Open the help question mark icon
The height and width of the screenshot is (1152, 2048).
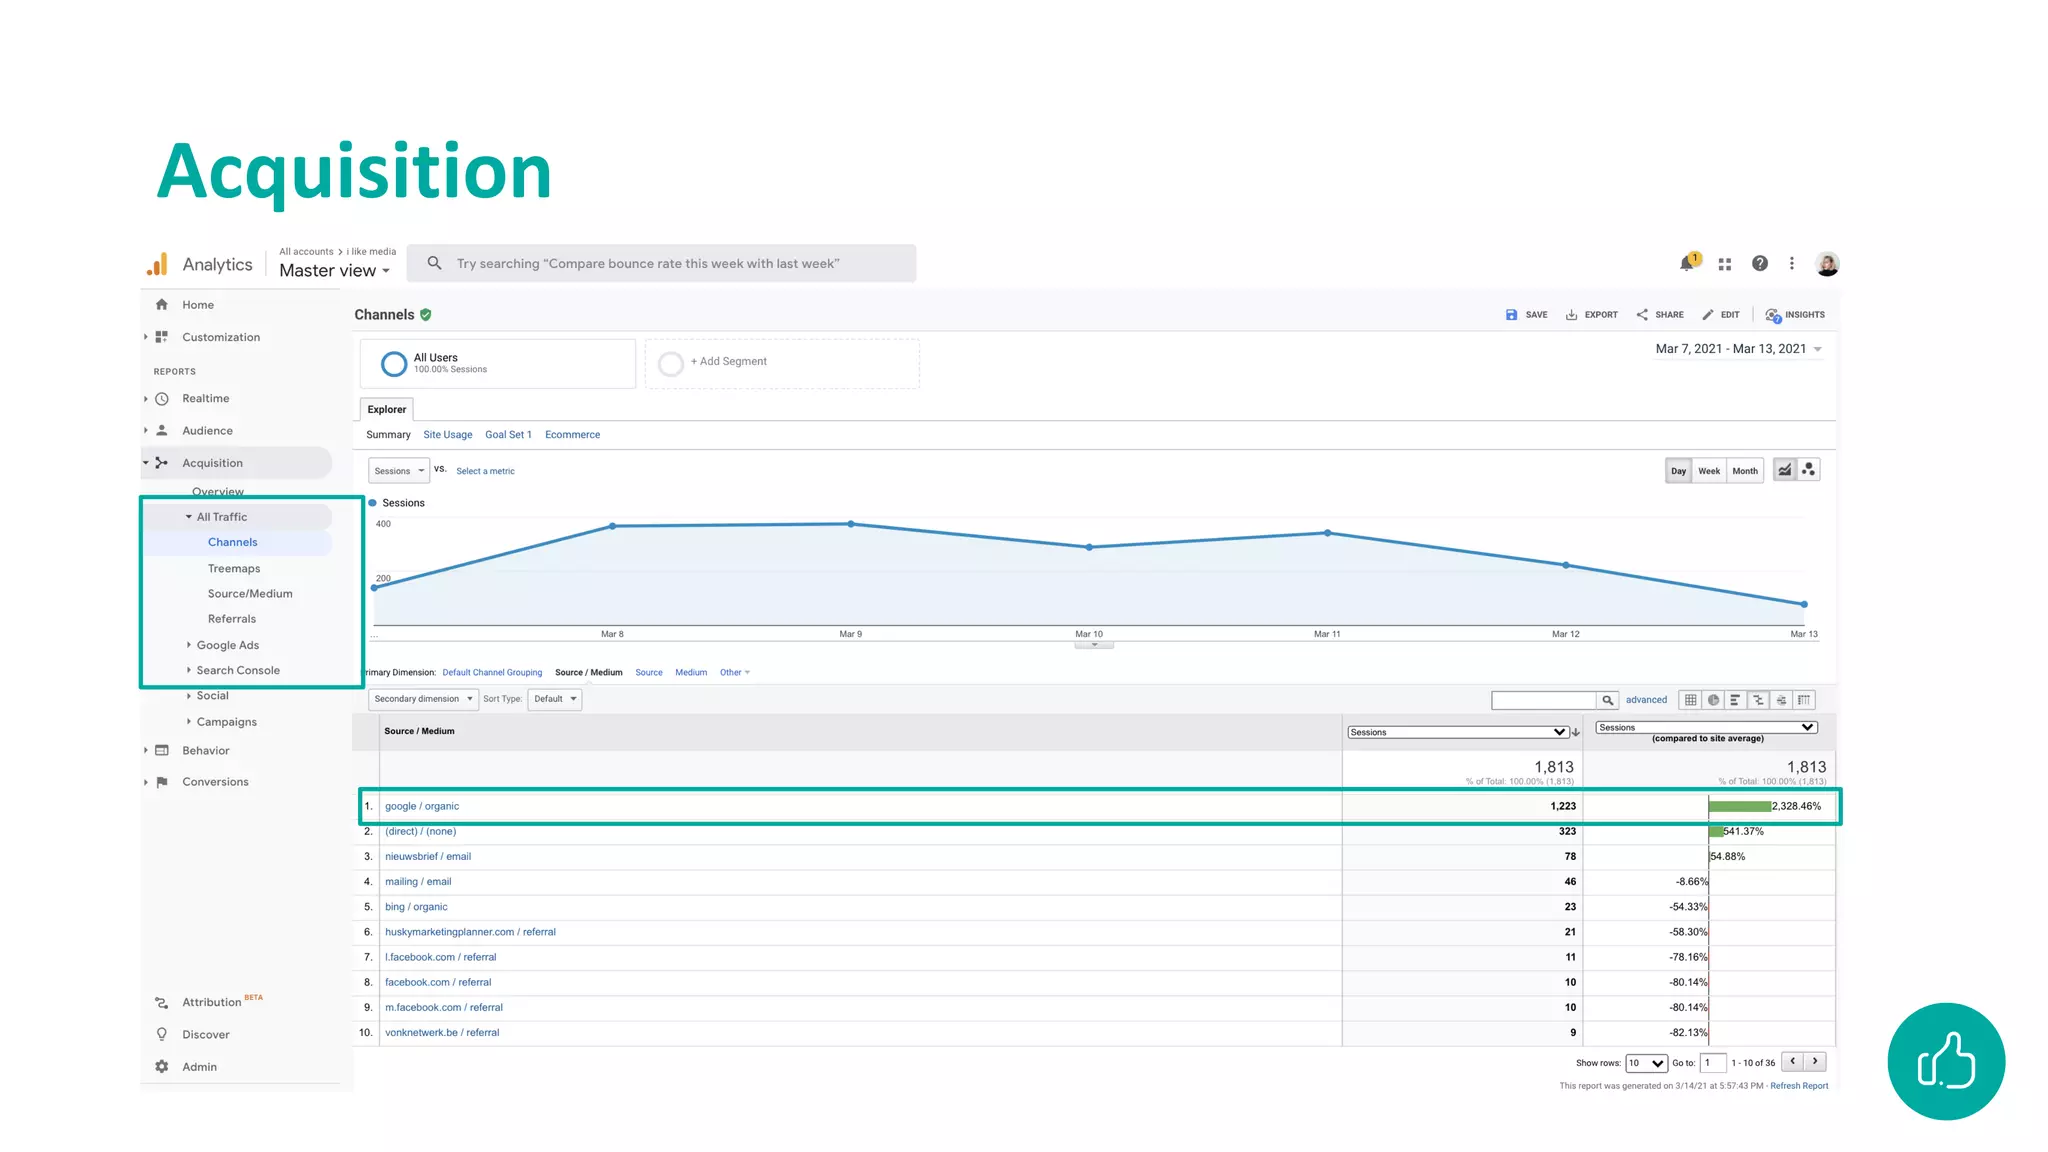[1759, 264]
